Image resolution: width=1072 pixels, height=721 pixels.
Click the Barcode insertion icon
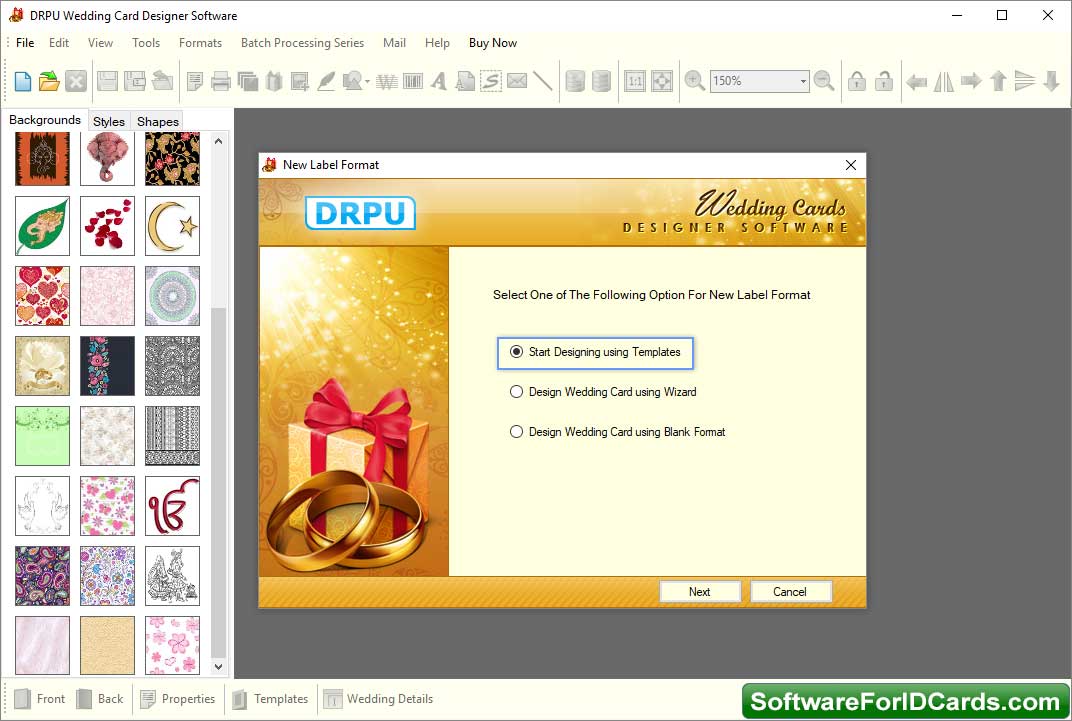coord(413,81)
